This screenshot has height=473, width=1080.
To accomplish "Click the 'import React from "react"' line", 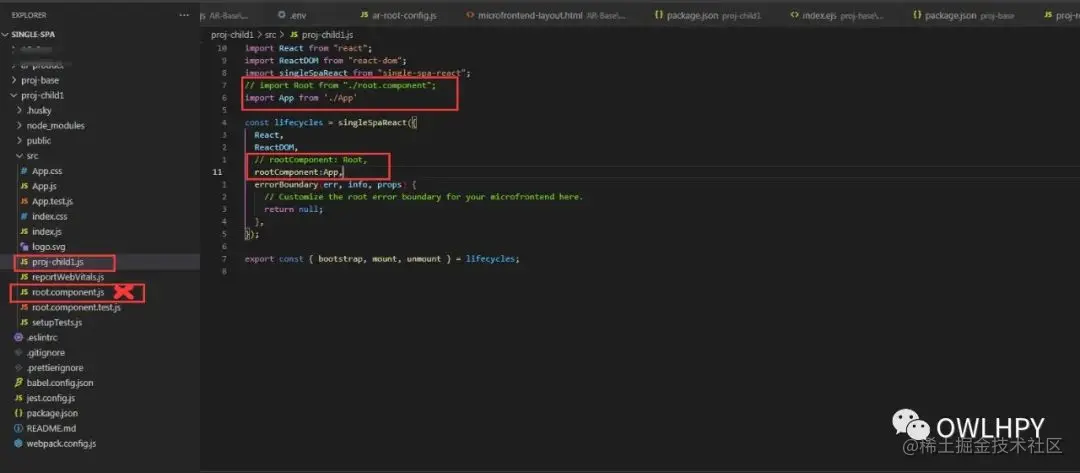I will [309, 48].
